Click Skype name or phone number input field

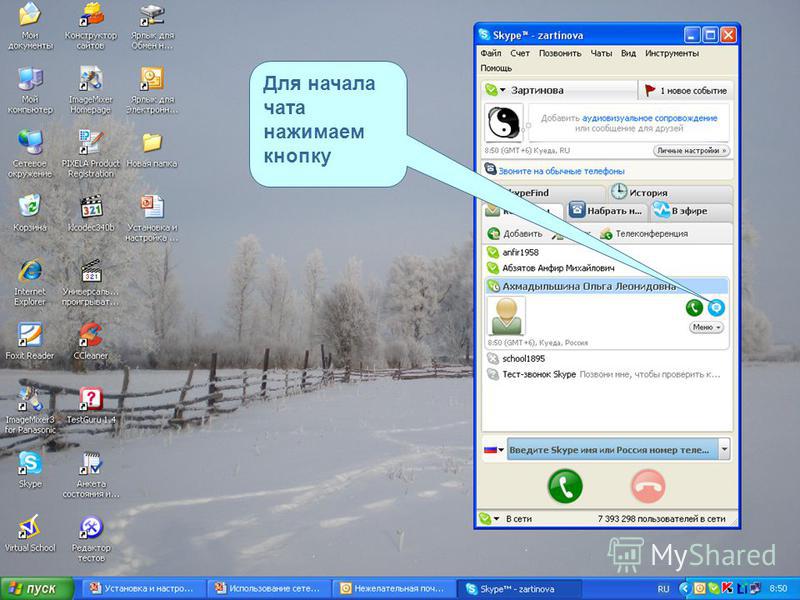tap(612, 449)
